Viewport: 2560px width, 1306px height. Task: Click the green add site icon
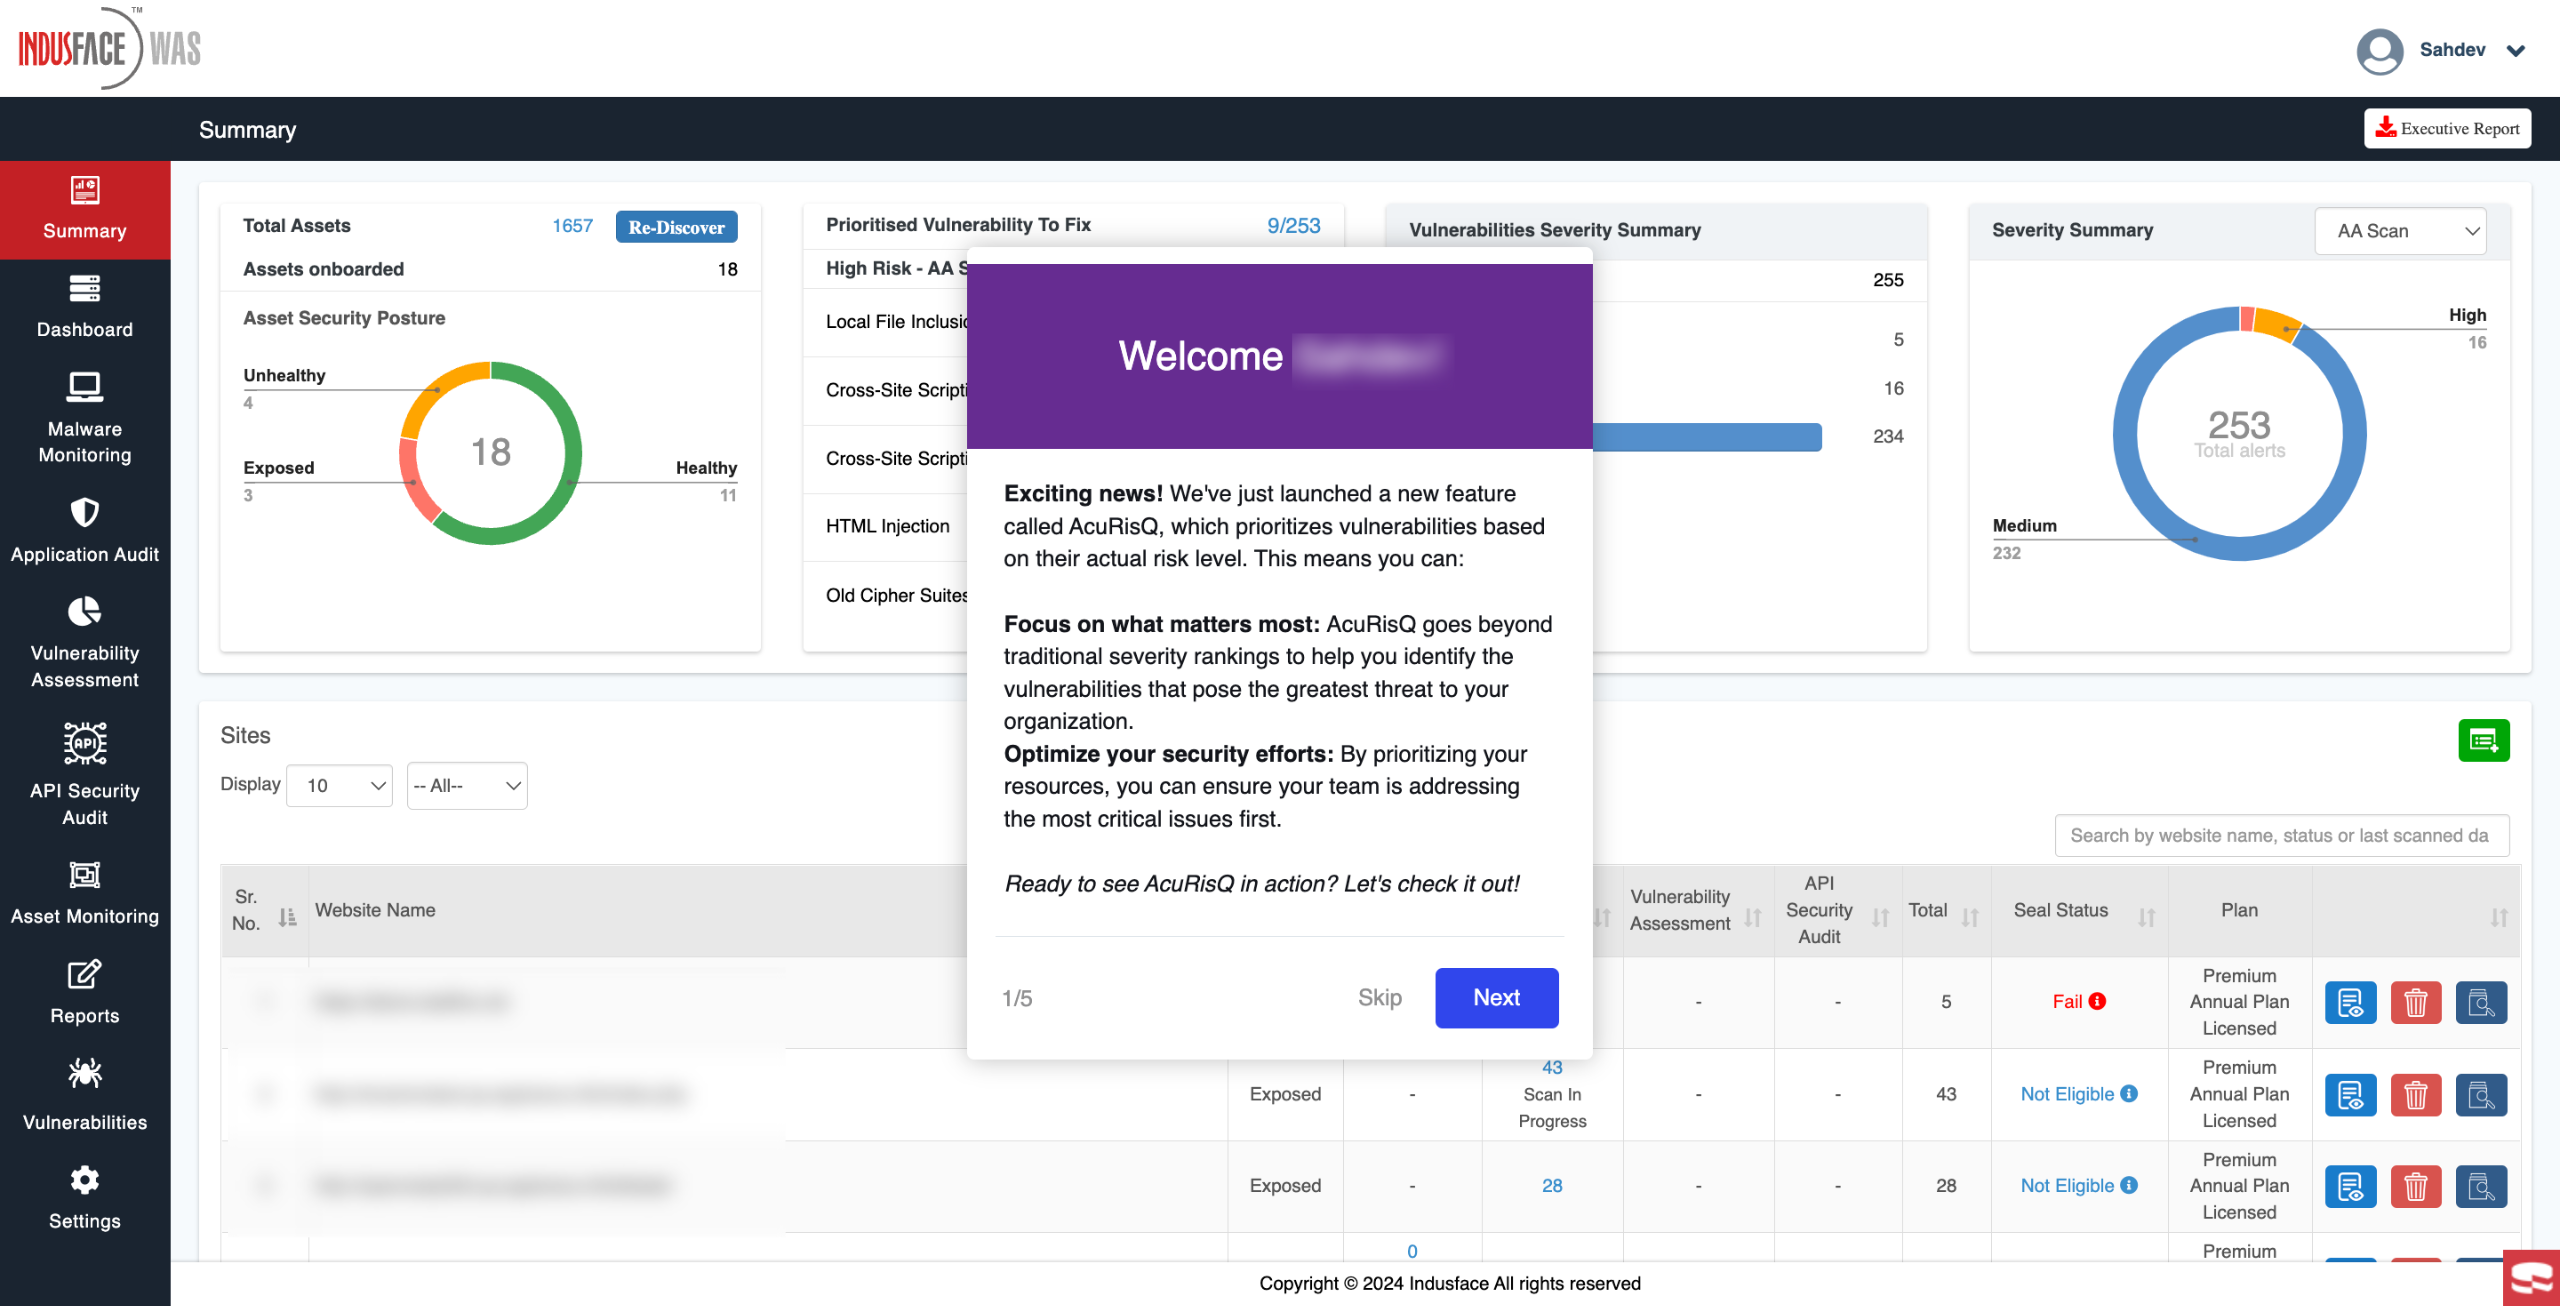2483,741
